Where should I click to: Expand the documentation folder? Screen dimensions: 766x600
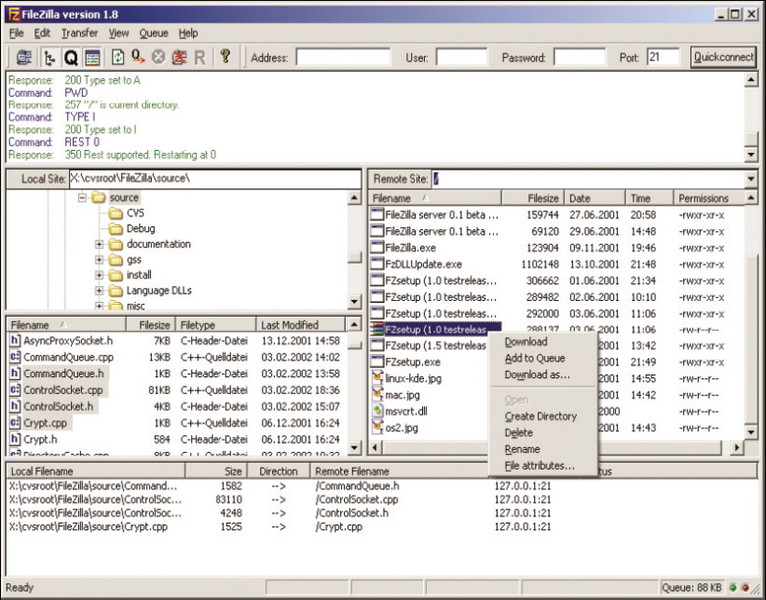pos(99,244)
